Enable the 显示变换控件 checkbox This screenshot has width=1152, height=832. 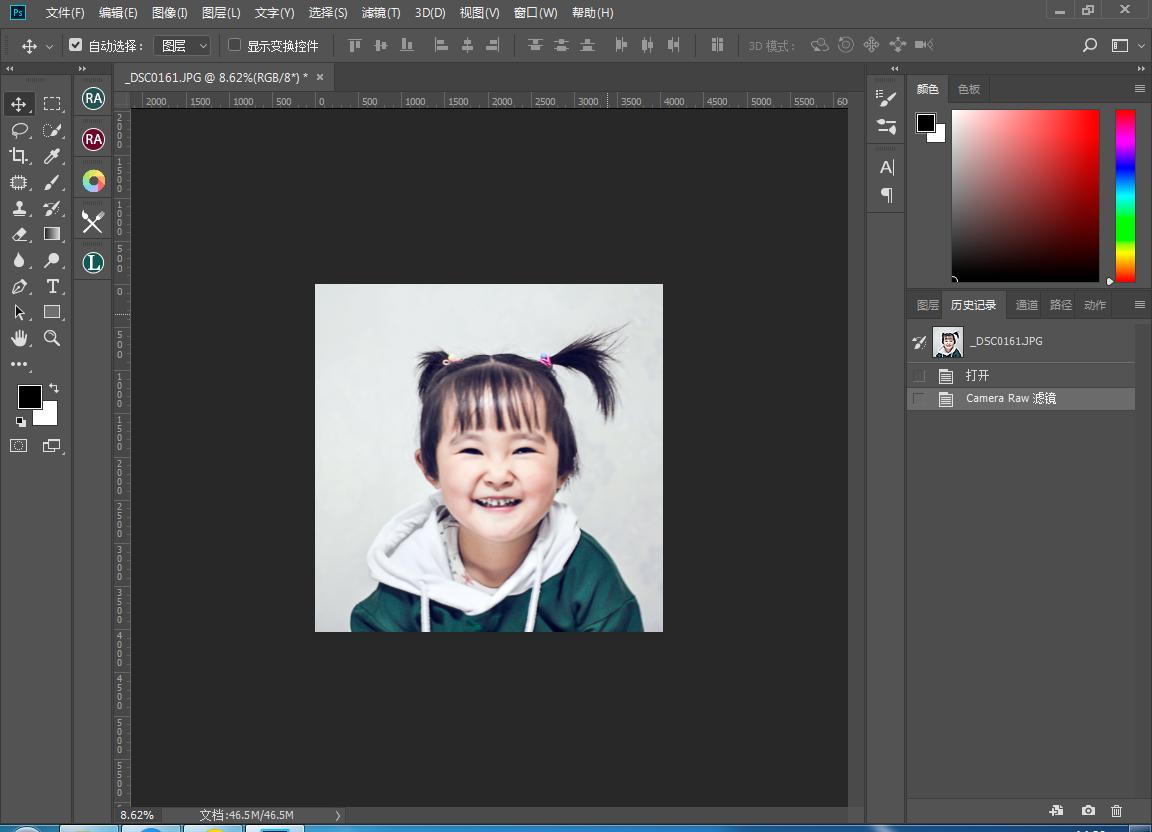(x=235, y=45)
